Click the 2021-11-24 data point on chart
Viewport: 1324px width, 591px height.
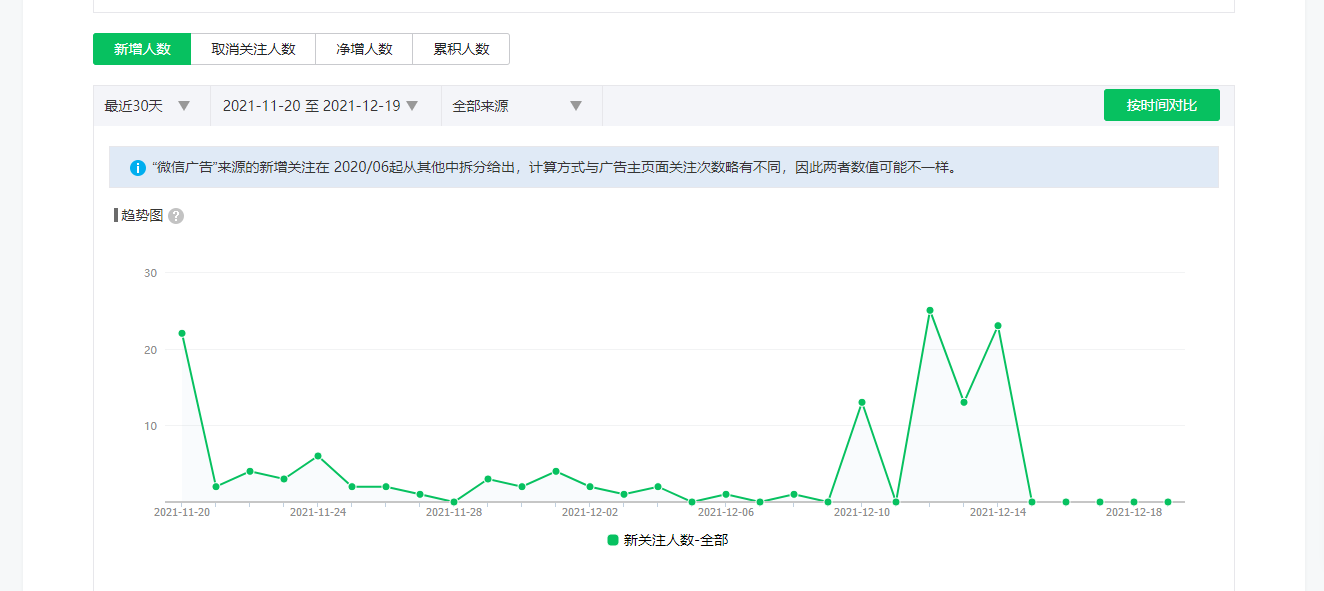point(318,456)
